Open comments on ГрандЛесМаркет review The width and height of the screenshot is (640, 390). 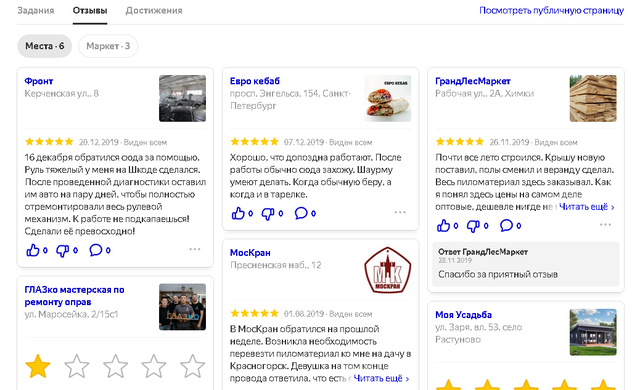click(x=506, y=225)
